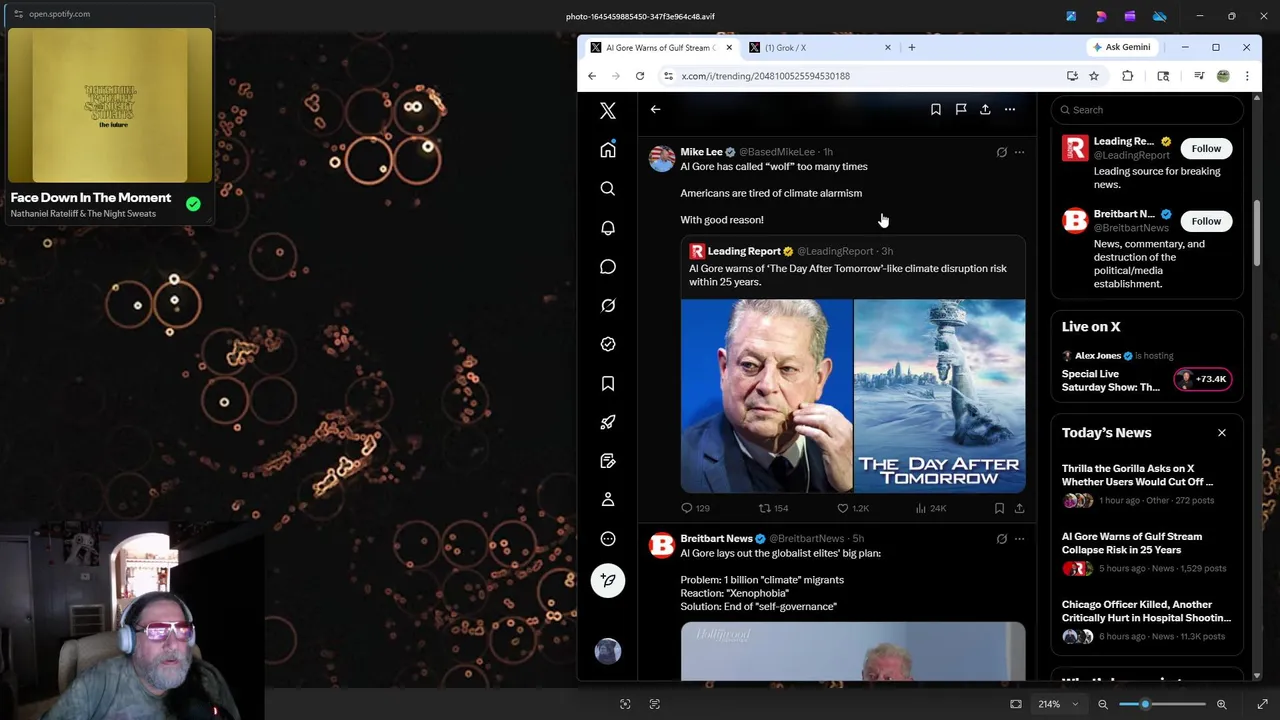Join Alex Jones live +73.4K listeners
1280x720 pixels.
[1203, 379]
